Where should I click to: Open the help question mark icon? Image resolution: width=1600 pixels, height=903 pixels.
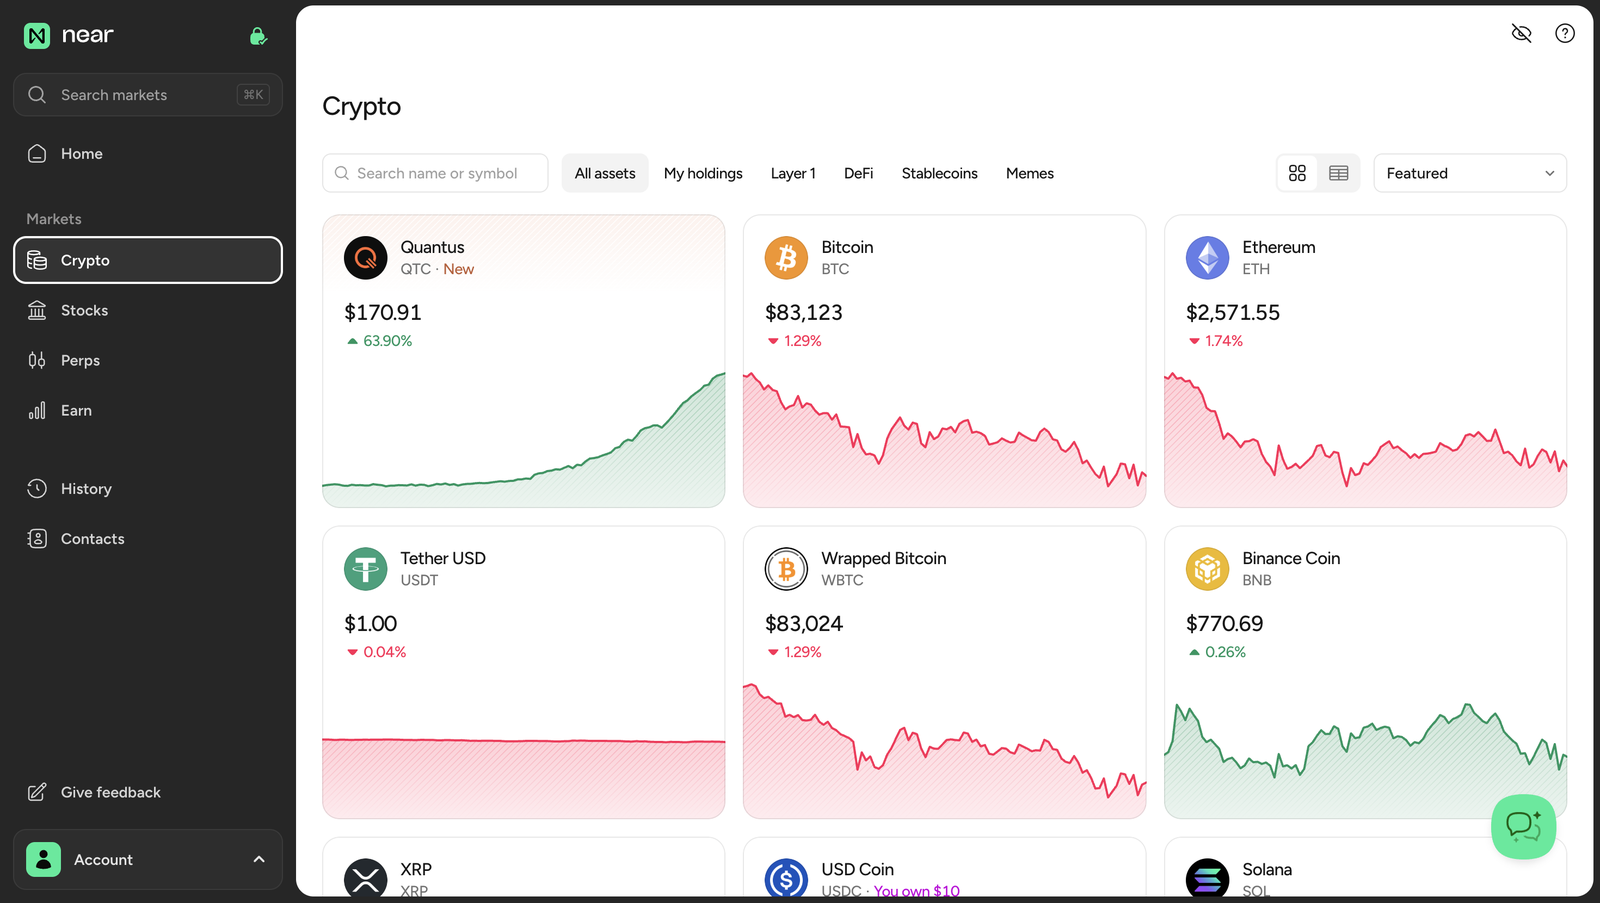click(x=1565, y=33)
